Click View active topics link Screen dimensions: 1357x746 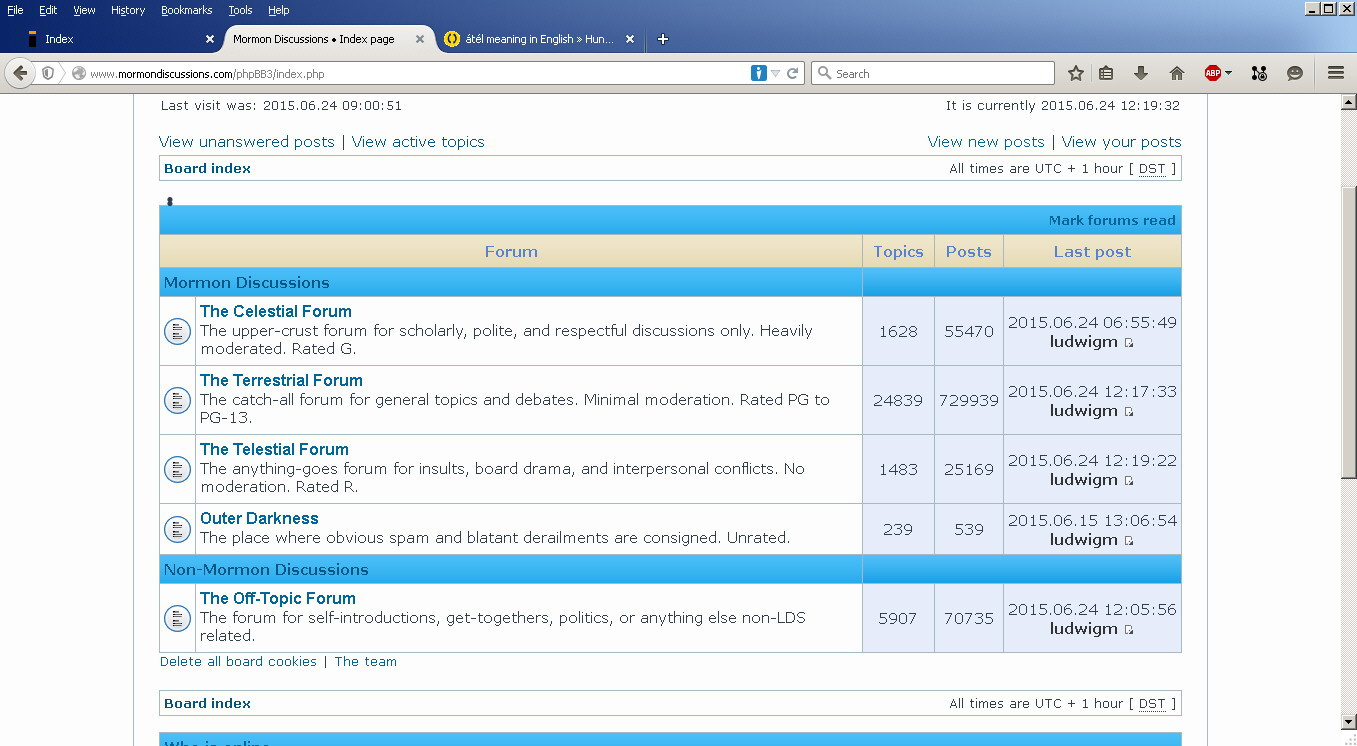coord(418,142)
